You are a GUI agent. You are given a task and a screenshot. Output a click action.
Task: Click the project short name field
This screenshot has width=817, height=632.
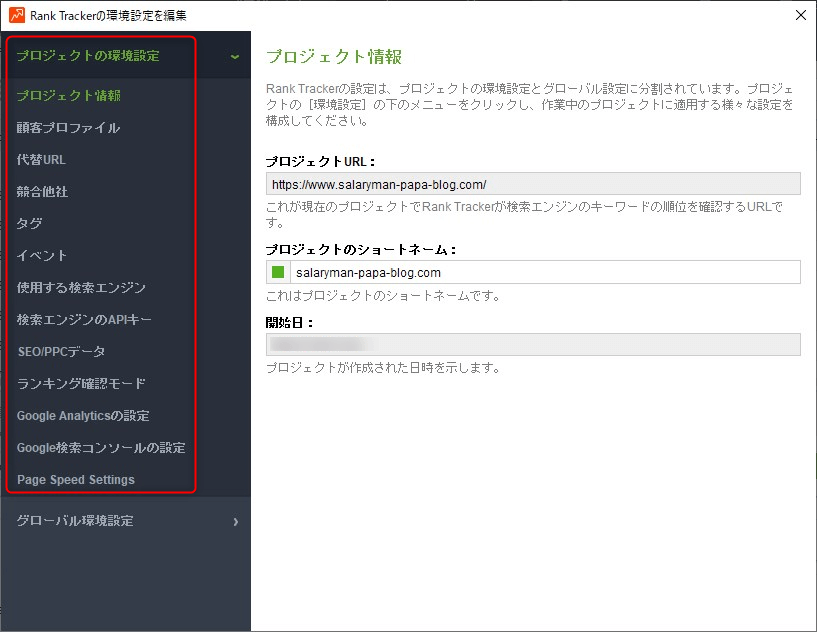tap(545, 272)
